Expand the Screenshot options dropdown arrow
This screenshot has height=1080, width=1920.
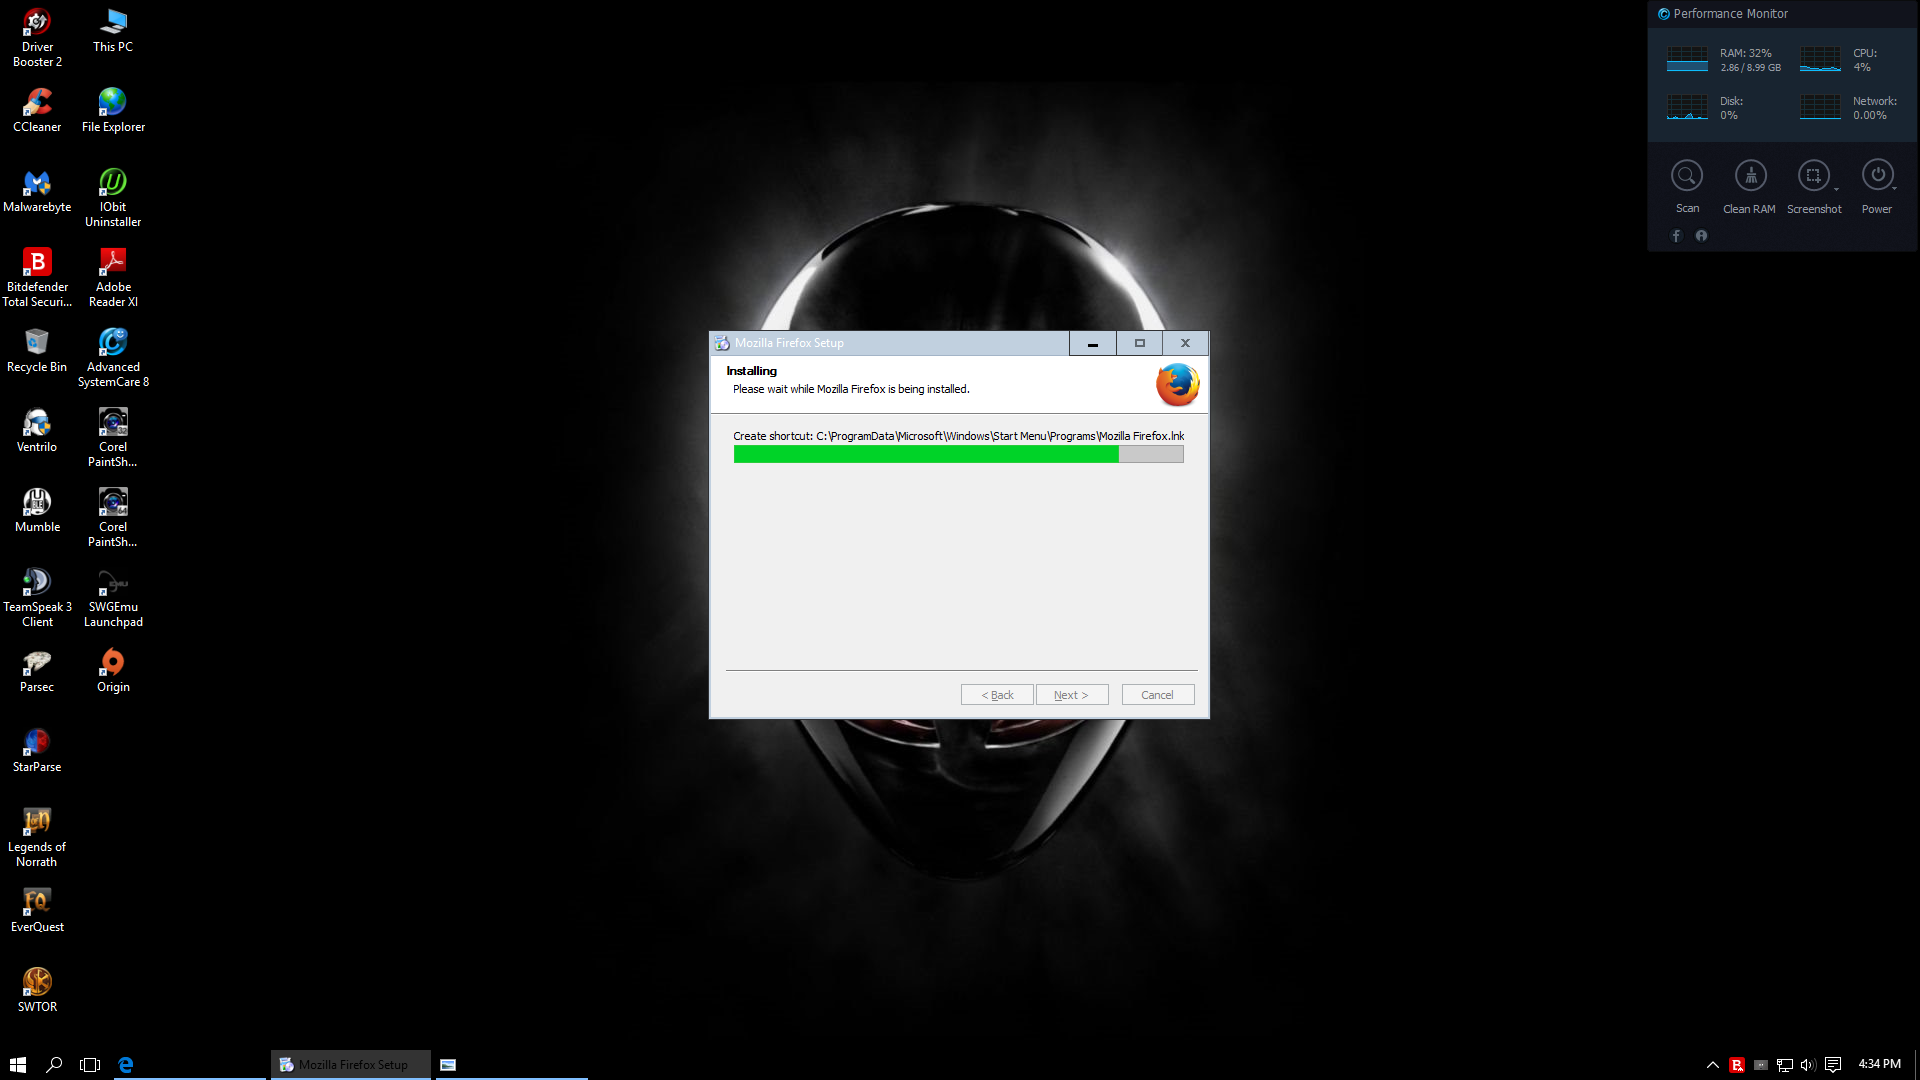coord(1836,189)
